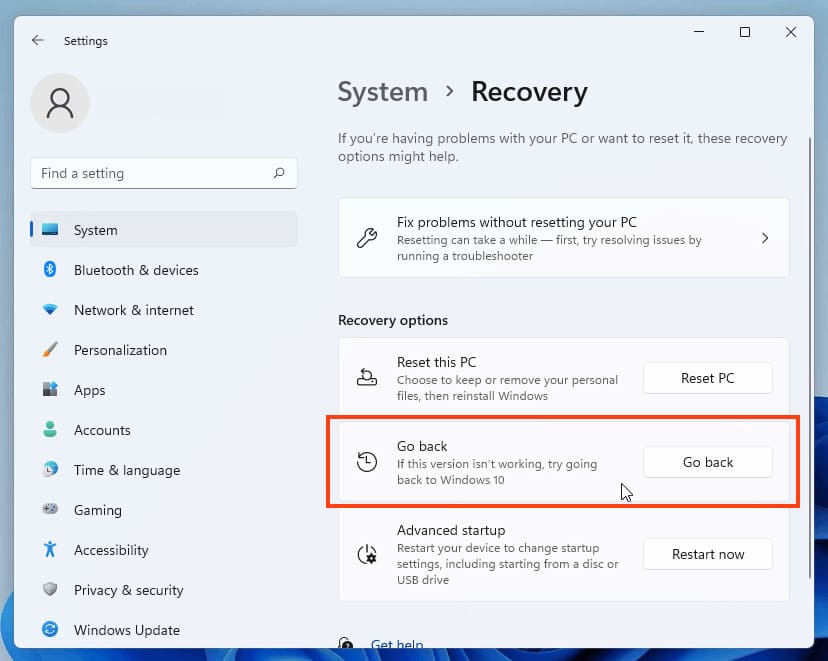This screenshot has height=661, width=828.
Task: Click the user profile avatar
Action: pos(60,103)
